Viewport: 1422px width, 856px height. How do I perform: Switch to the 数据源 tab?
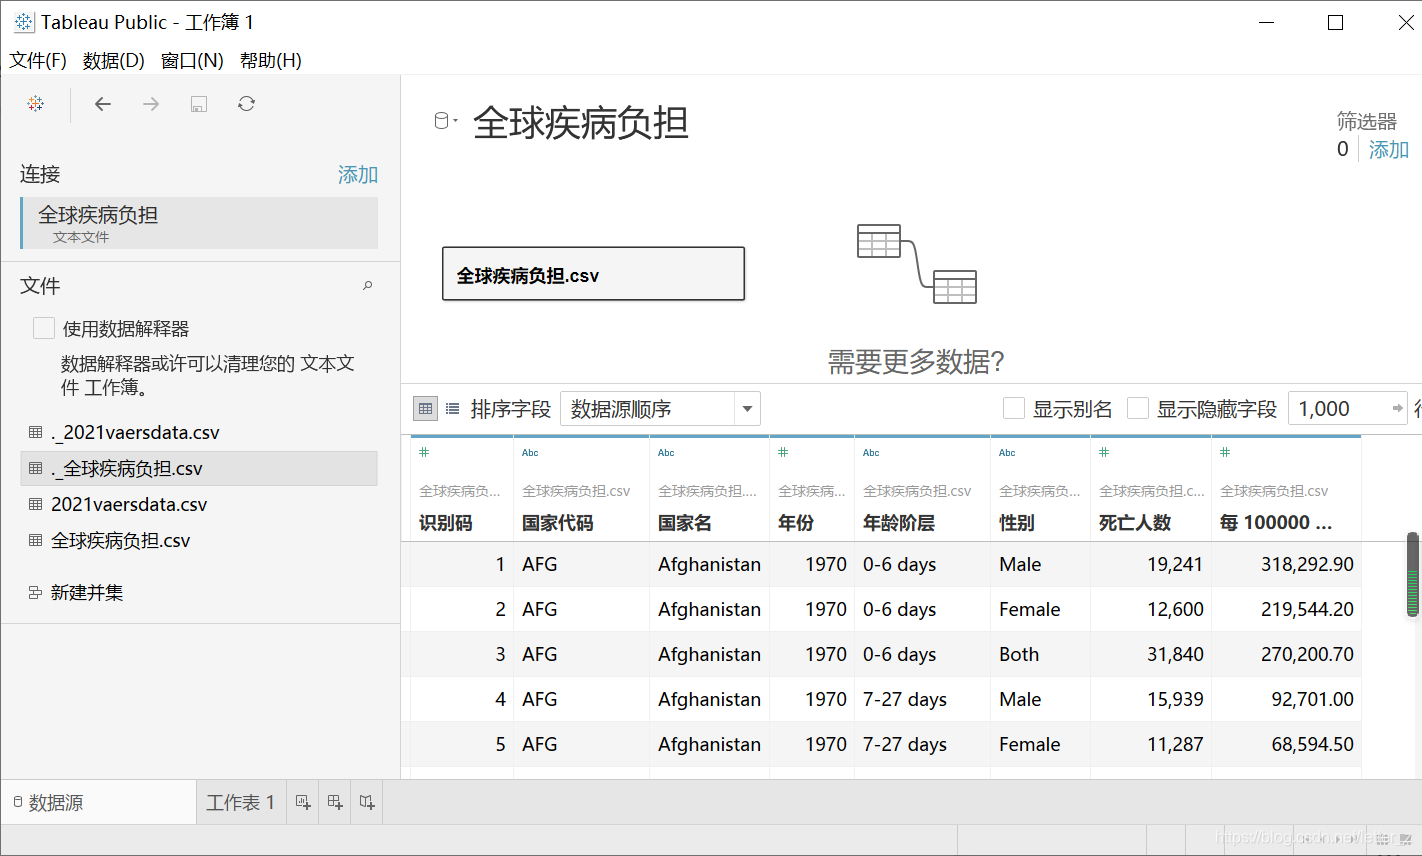pos(98,802)
